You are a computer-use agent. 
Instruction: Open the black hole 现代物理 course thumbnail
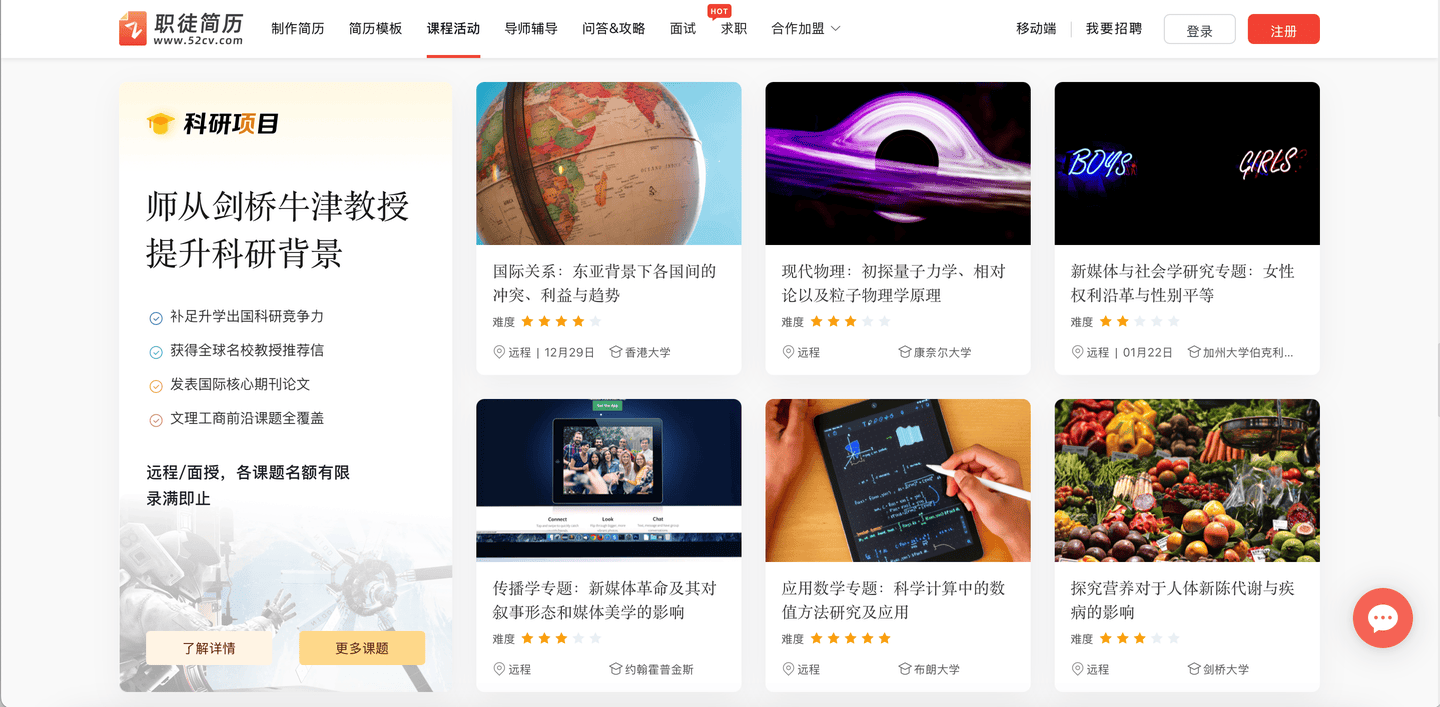coord(898,163)
